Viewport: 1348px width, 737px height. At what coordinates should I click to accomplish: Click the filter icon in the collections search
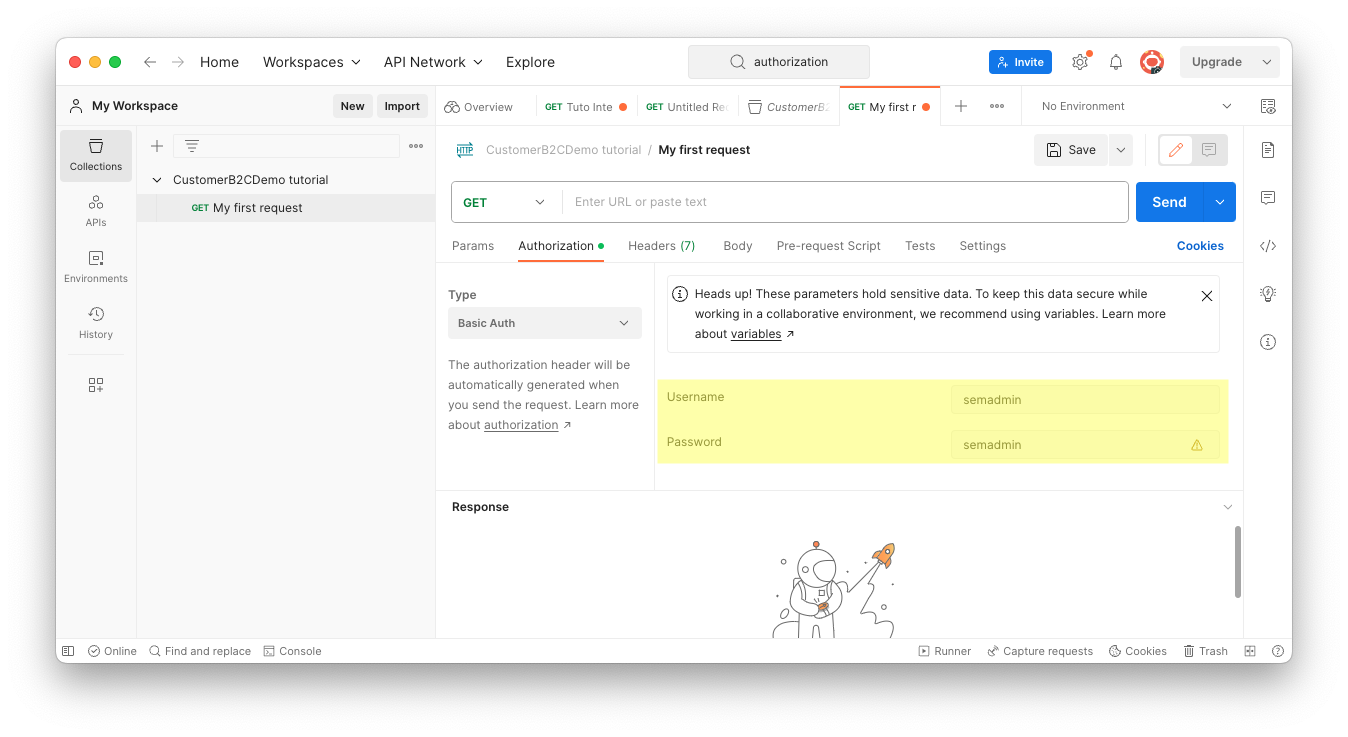(x=192, y=146)
